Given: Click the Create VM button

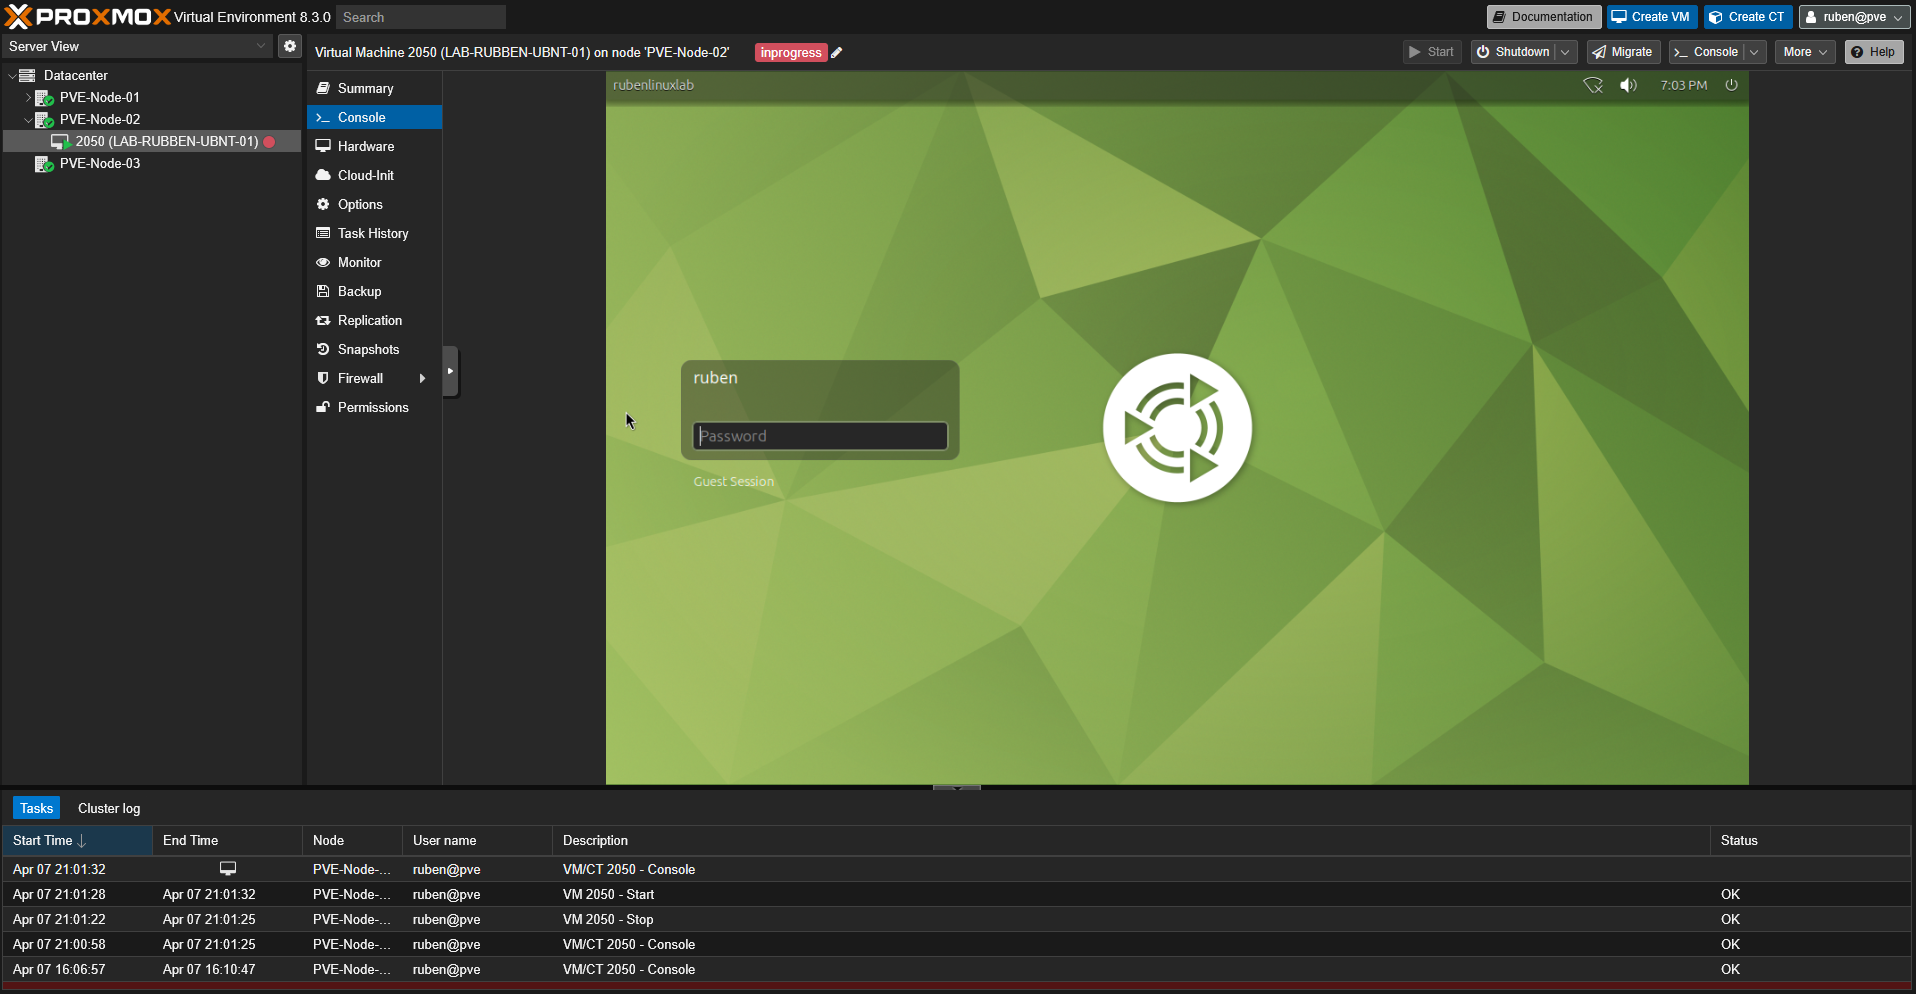Looking at the screenshot, I should [1651, 17].
